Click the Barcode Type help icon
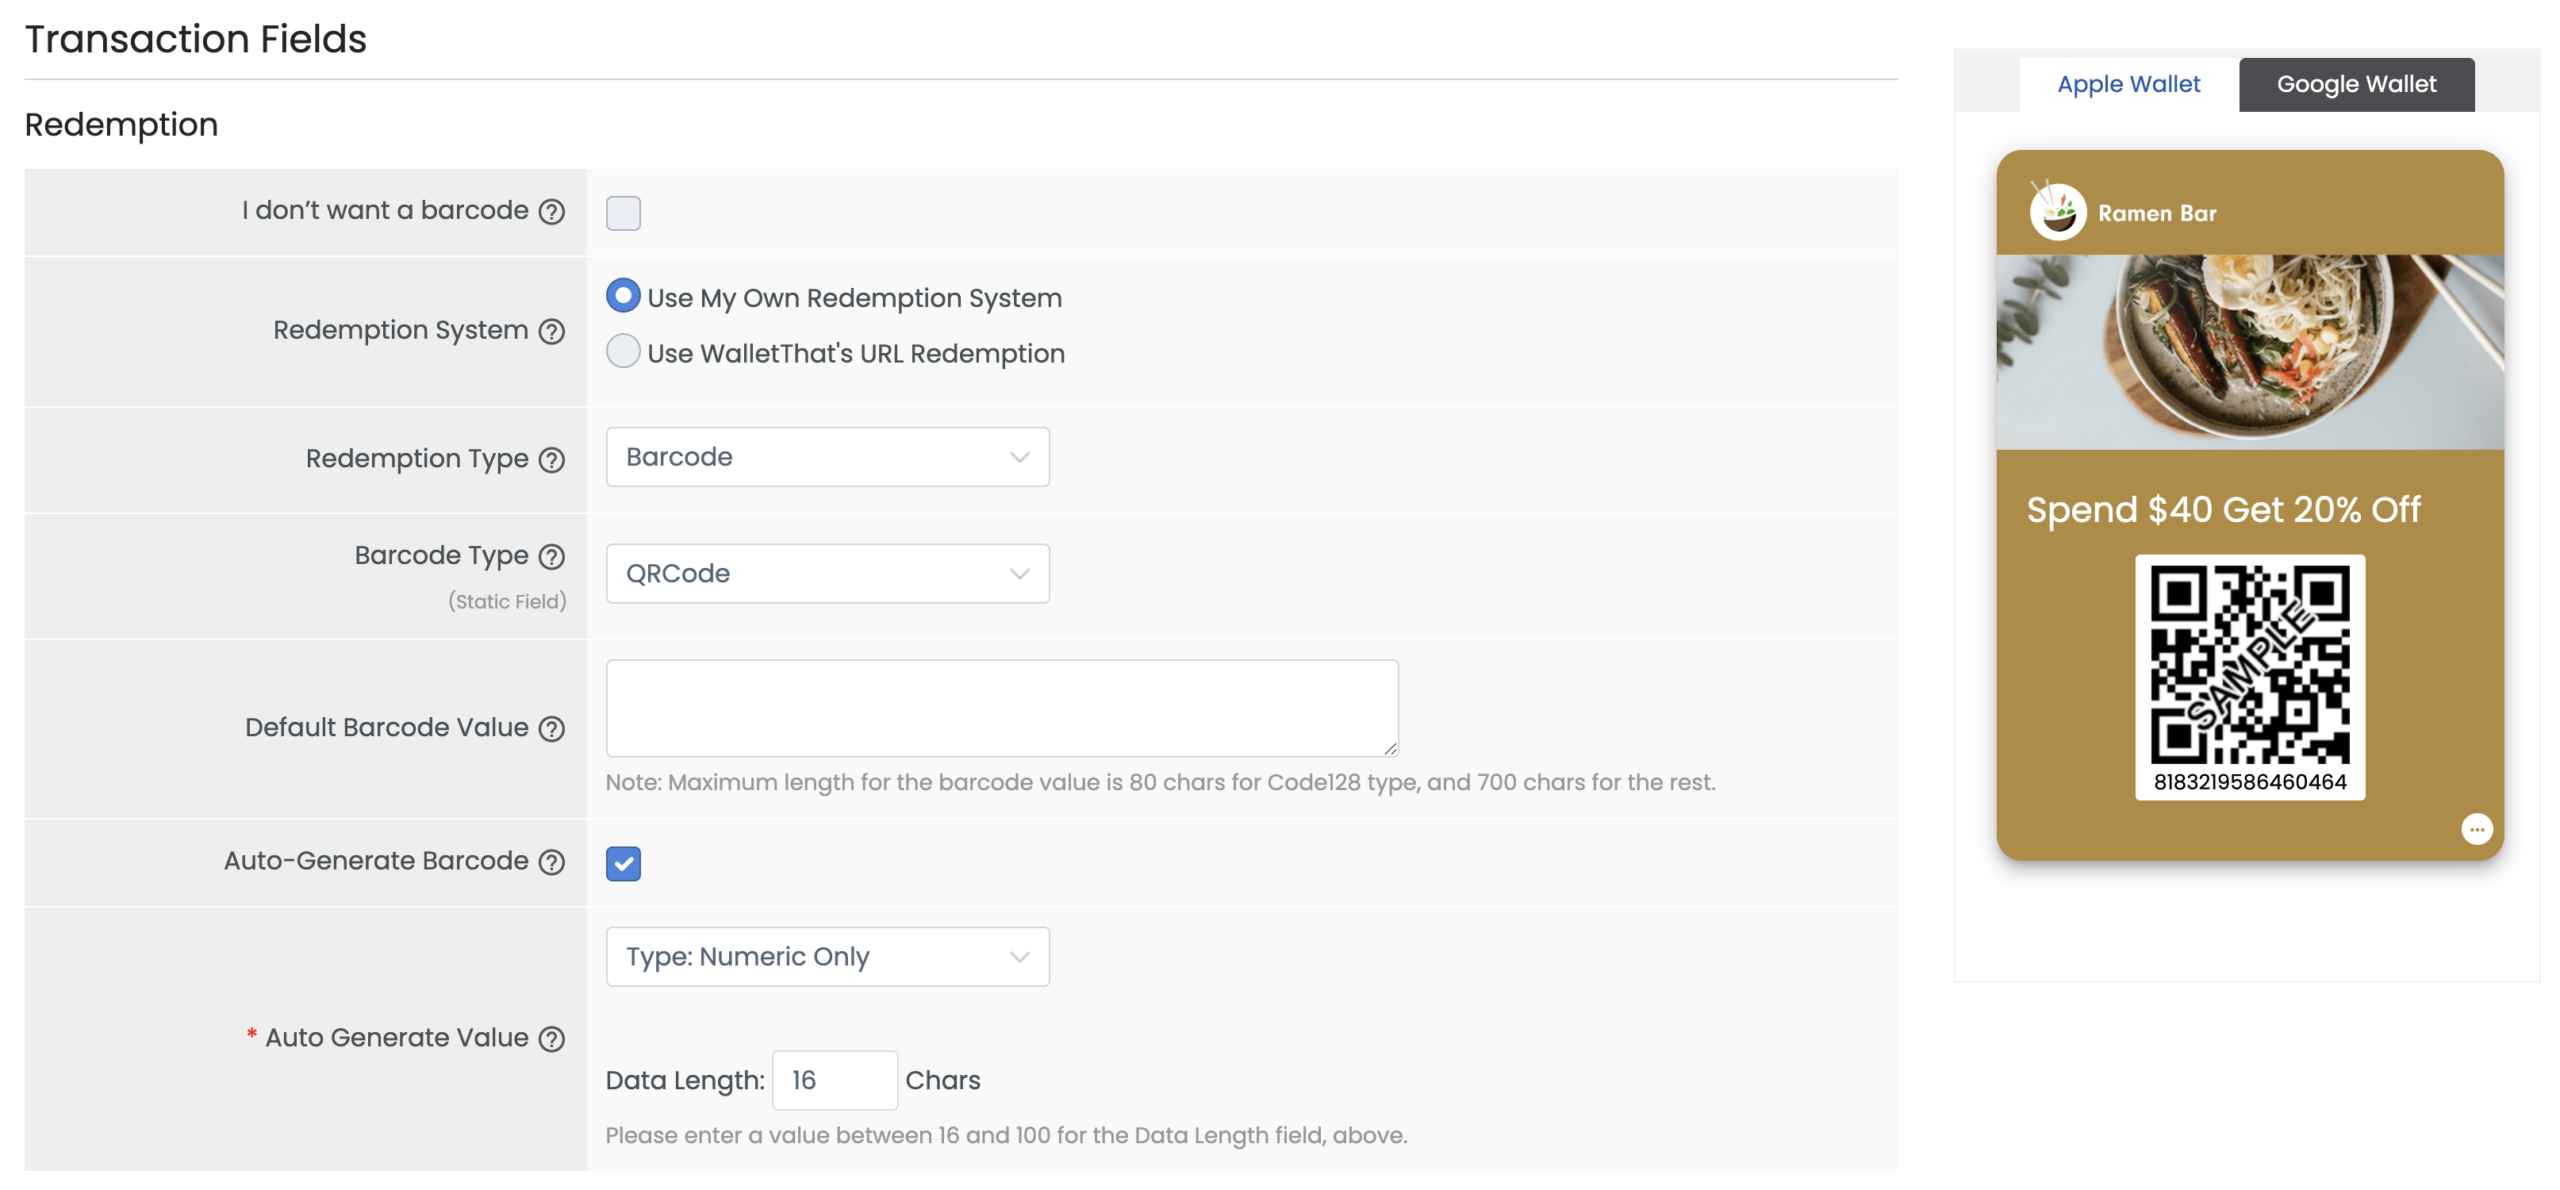The height and width of the screenshot is (1190, 2560). 550,556
